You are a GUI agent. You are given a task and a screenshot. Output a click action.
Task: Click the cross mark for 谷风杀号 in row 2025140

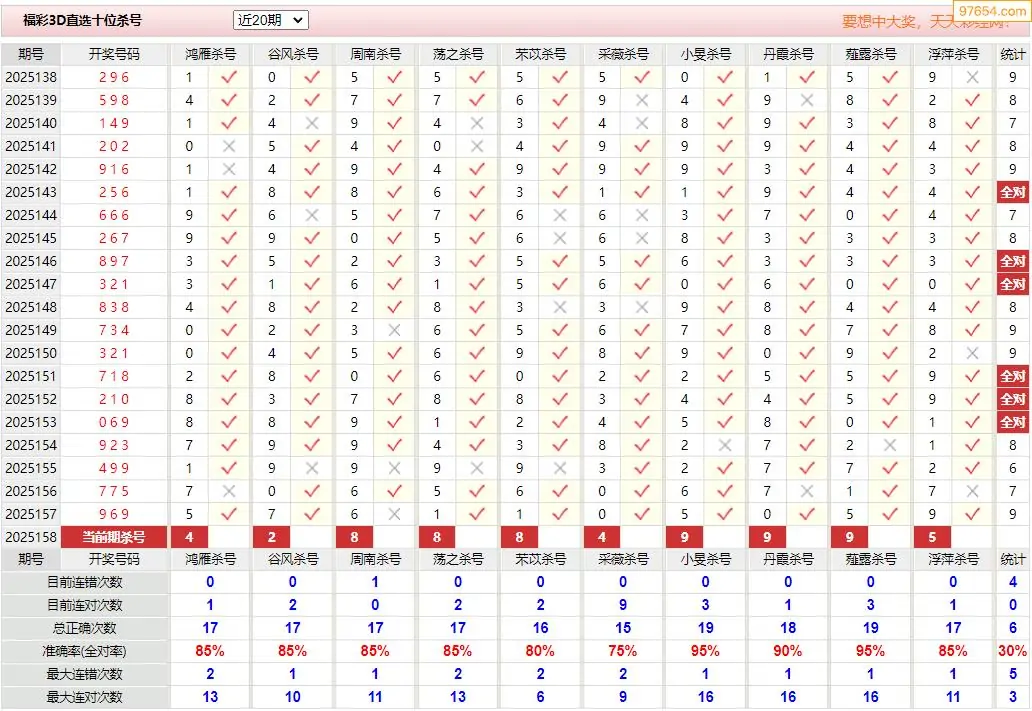[x=312, y=123]
